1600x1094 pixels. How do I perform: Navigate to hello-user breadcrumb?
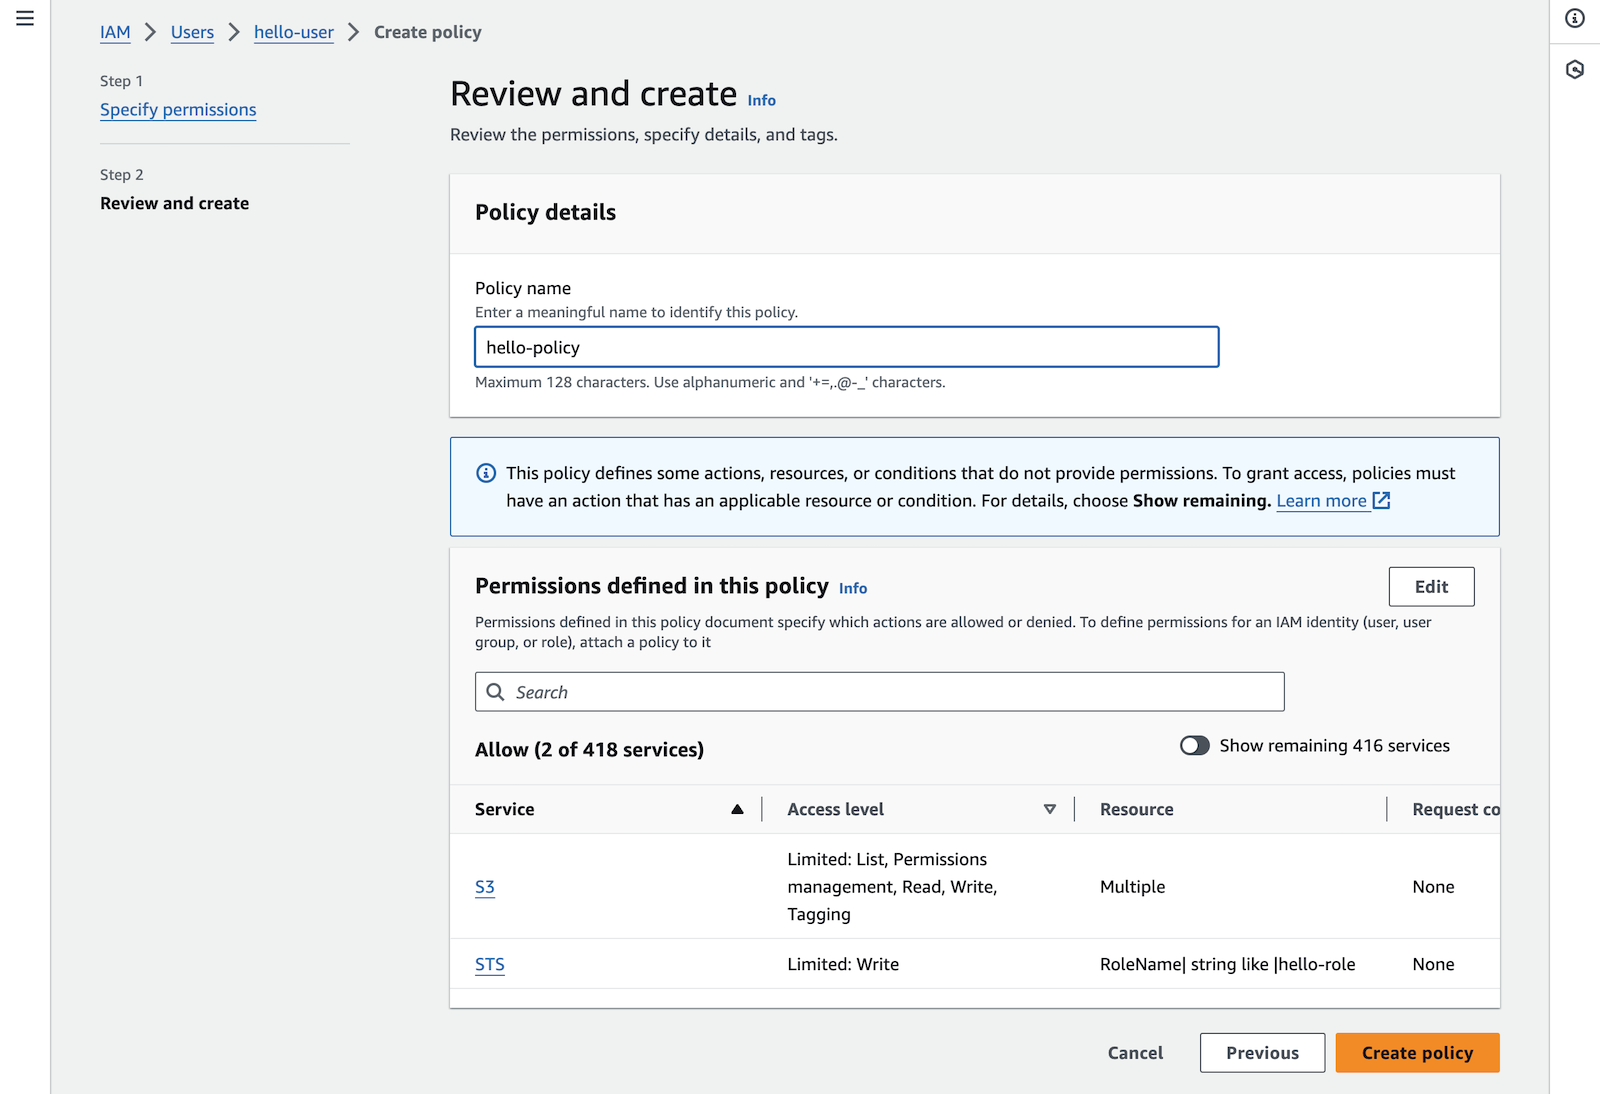294,32
